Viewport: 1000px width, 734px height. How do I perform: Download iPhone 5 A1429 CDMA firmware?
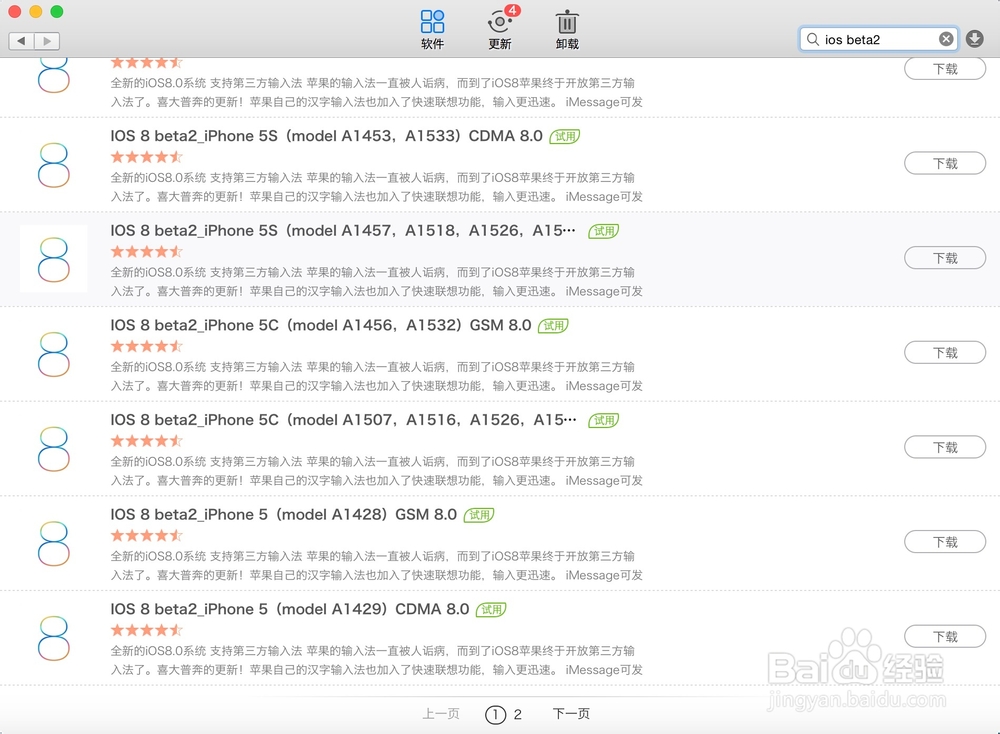tap(945, 636)
